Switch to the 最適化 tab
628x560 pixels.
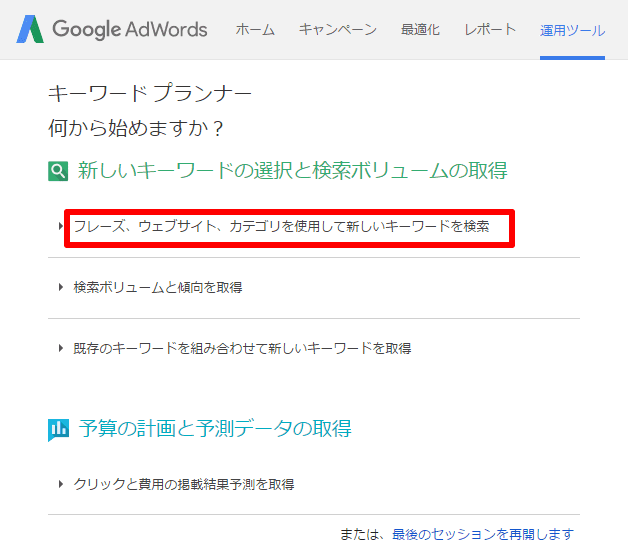[420, 30]
